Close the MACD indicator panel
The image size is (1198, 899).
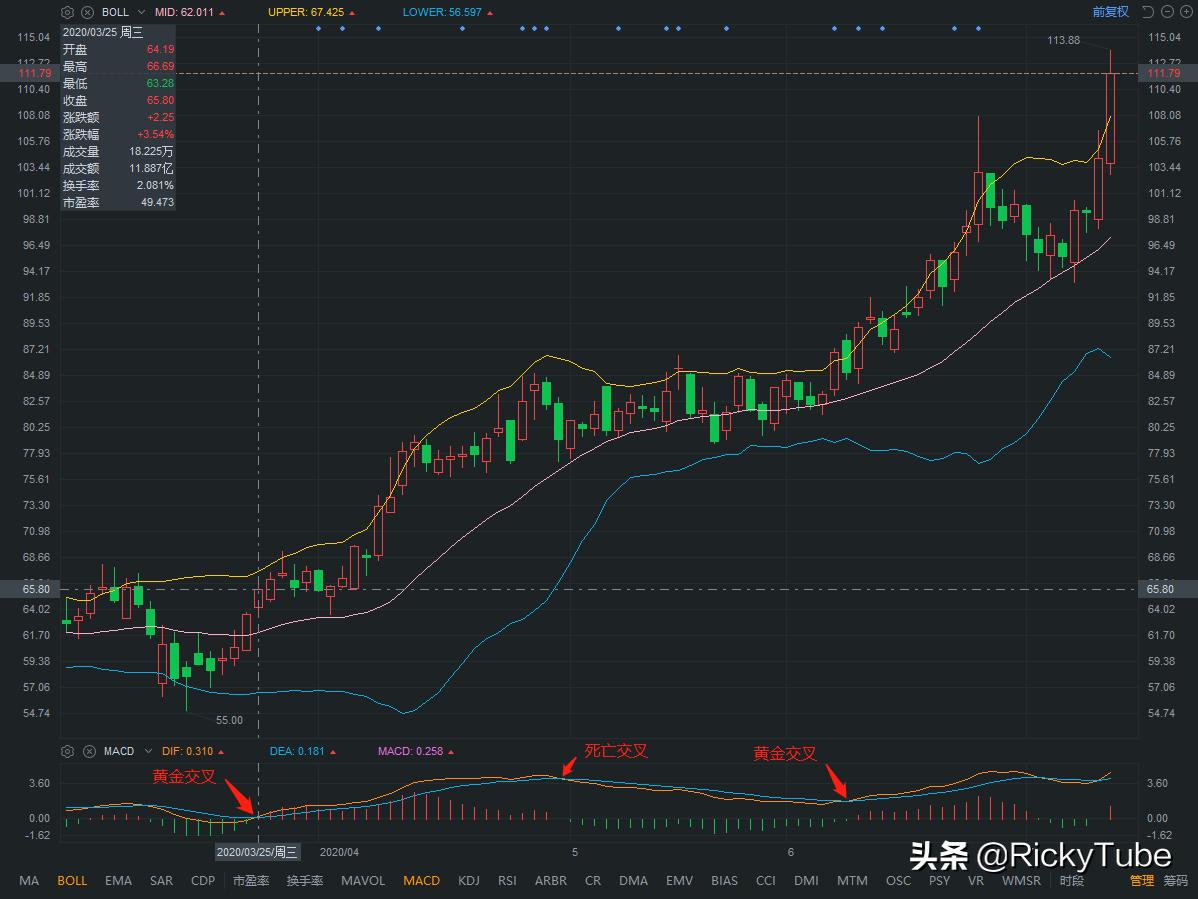[89, 752]
